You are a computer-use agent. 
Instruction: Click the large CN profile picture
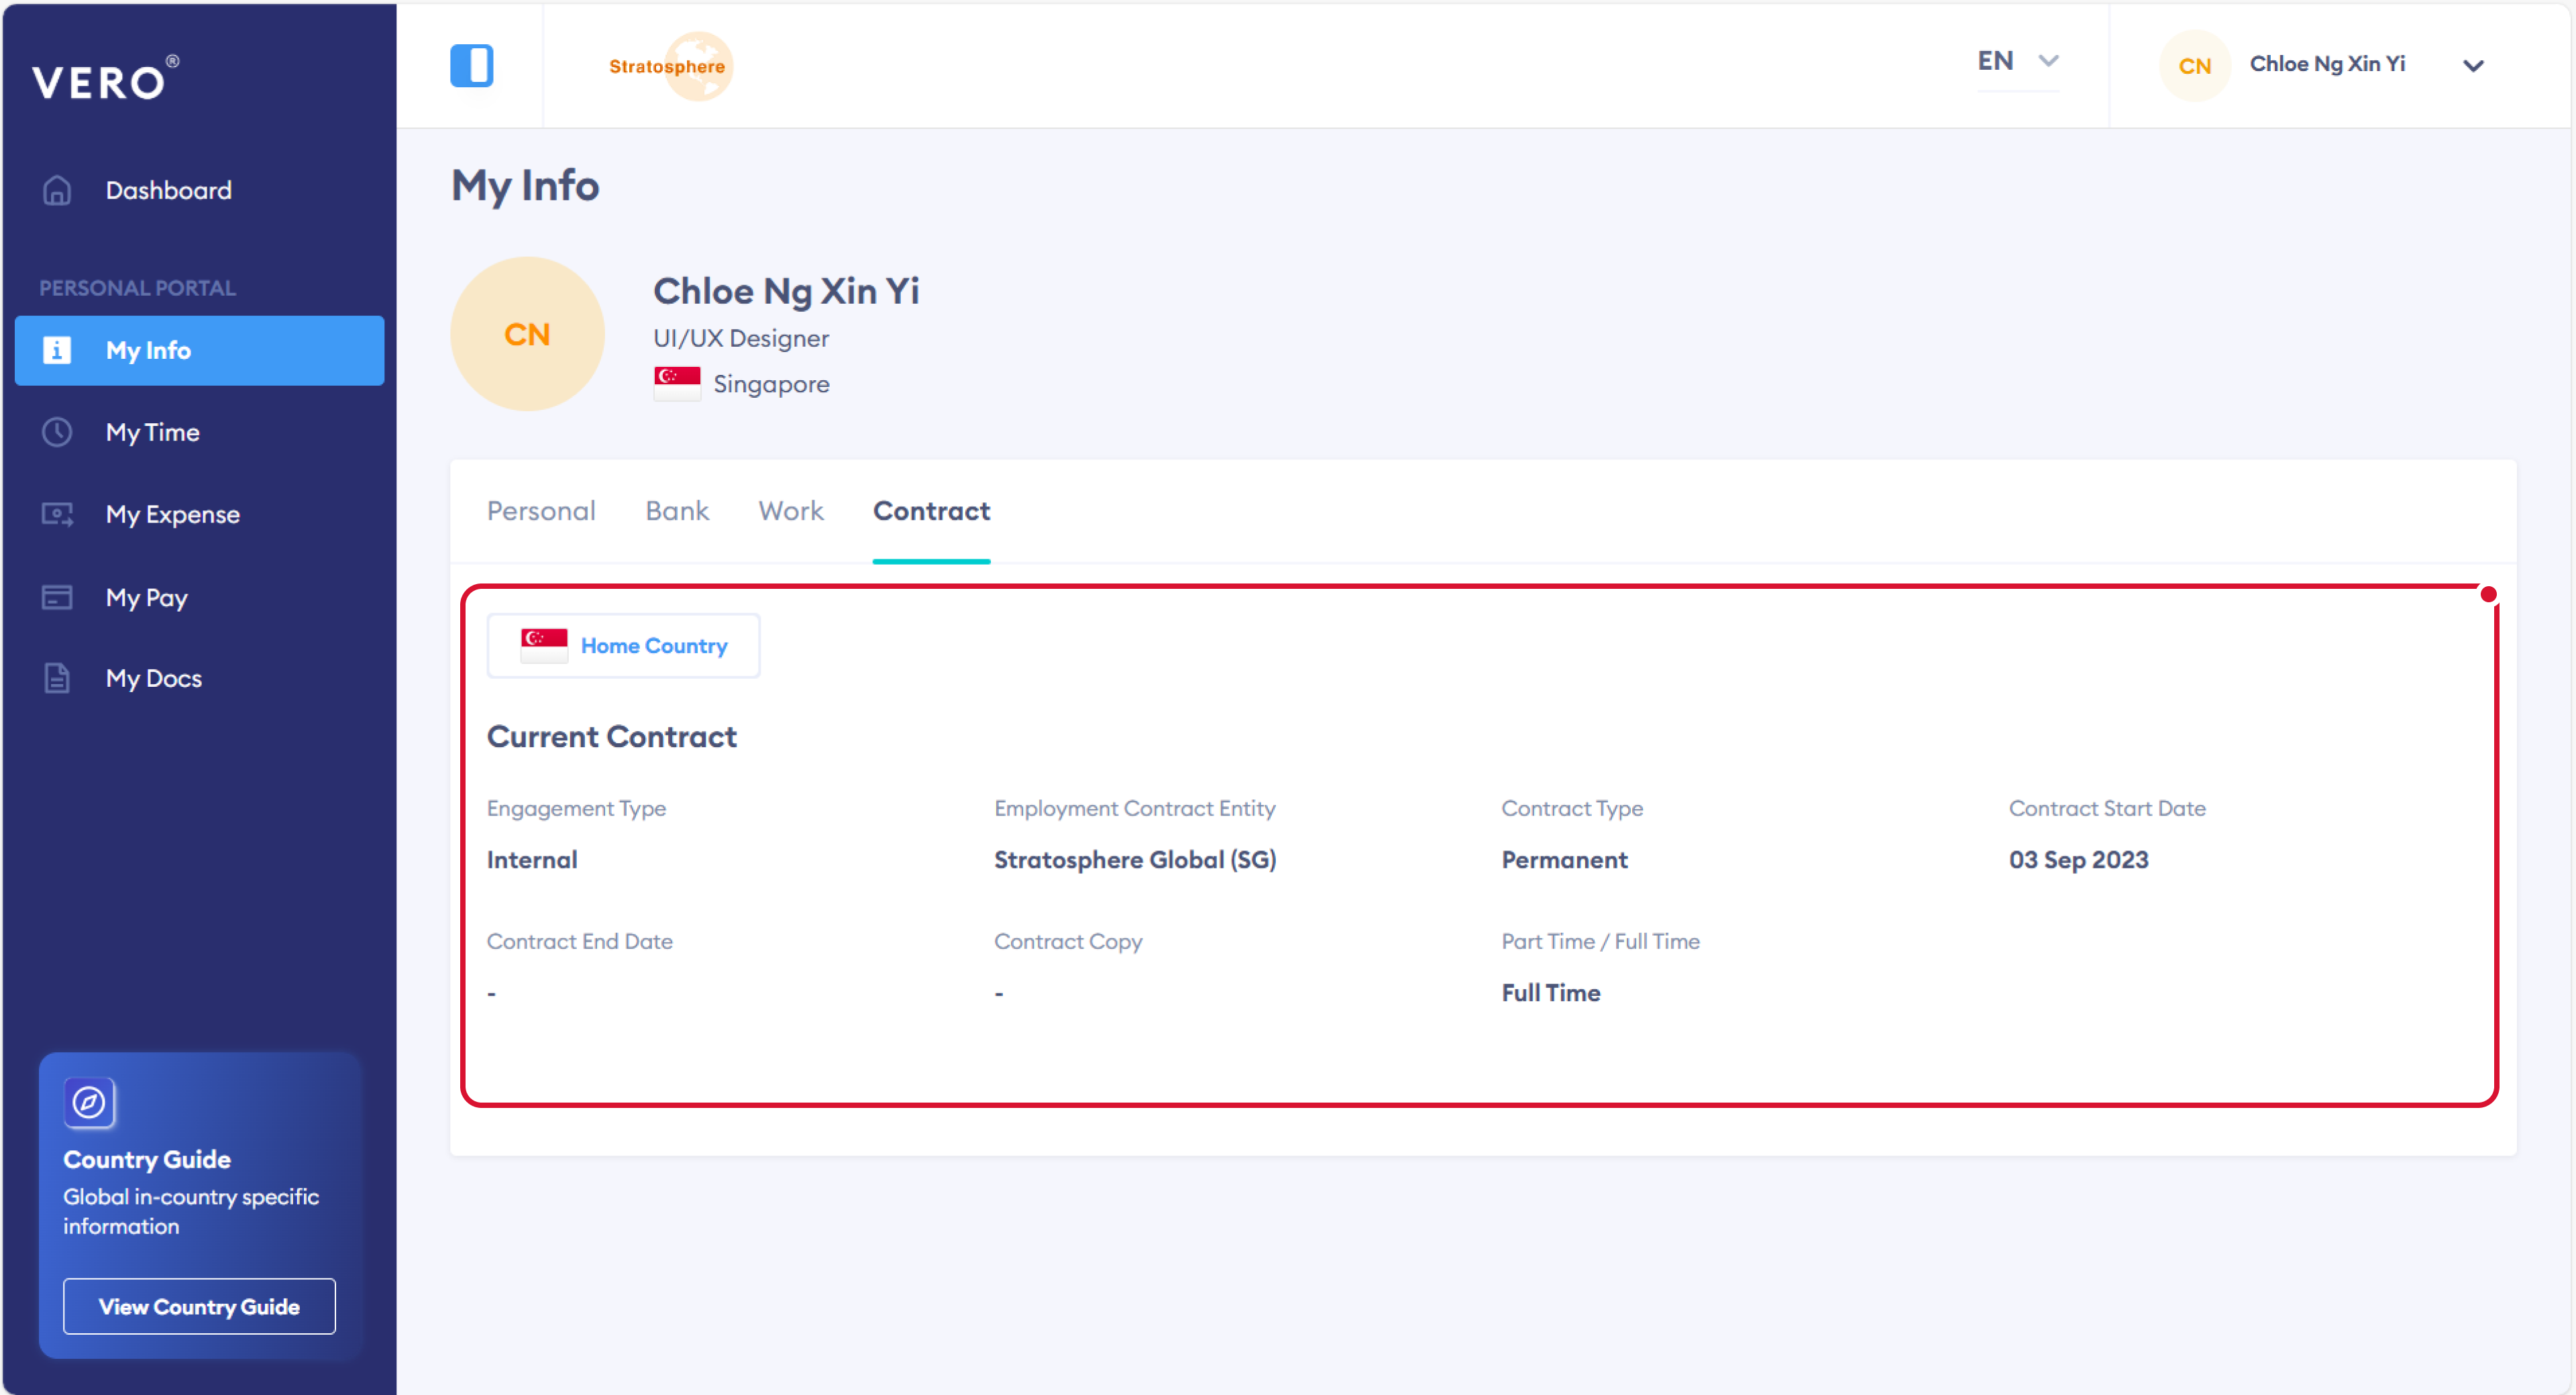click(x=527, y=334)
